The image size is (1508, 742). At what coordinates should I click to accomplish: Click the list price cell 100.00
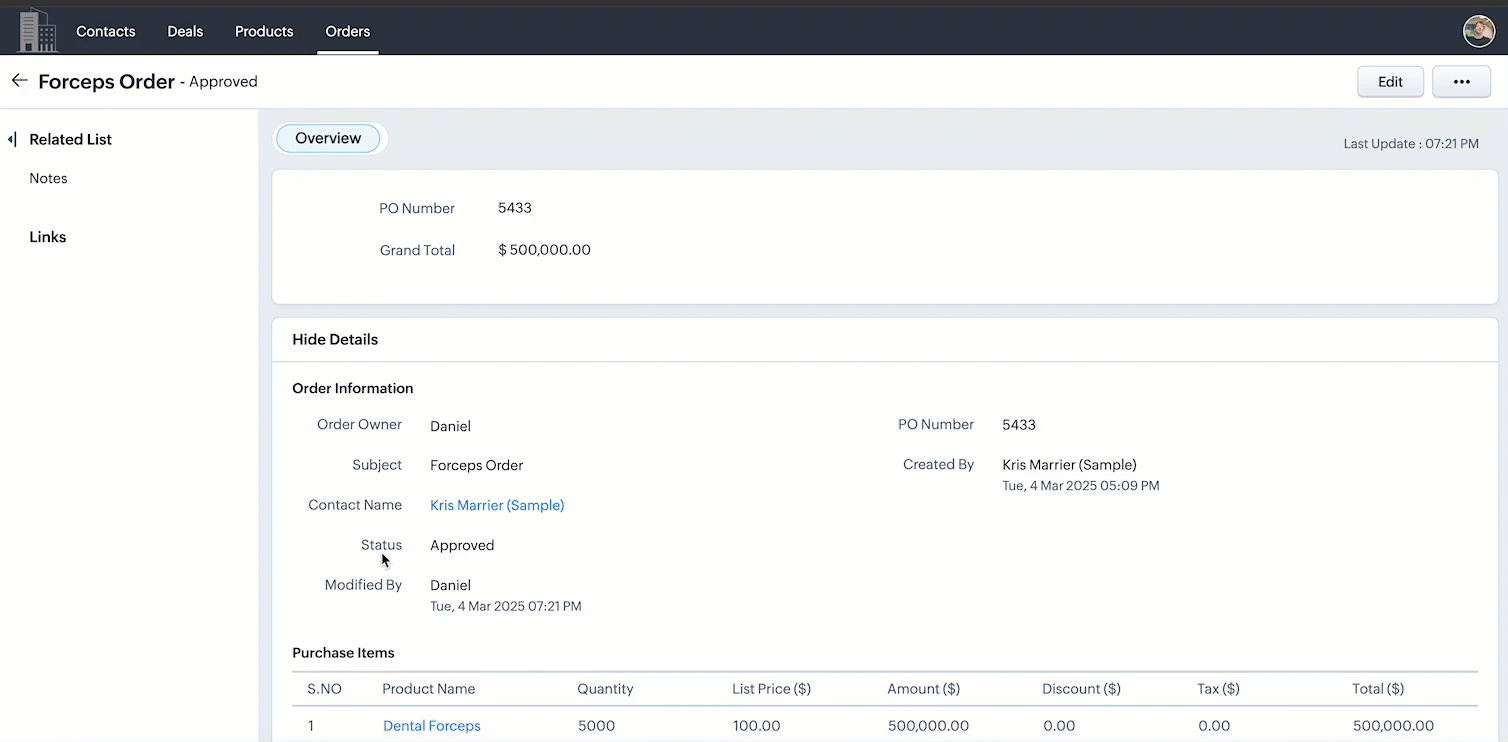pyautogui.click(x=756, y=726)
